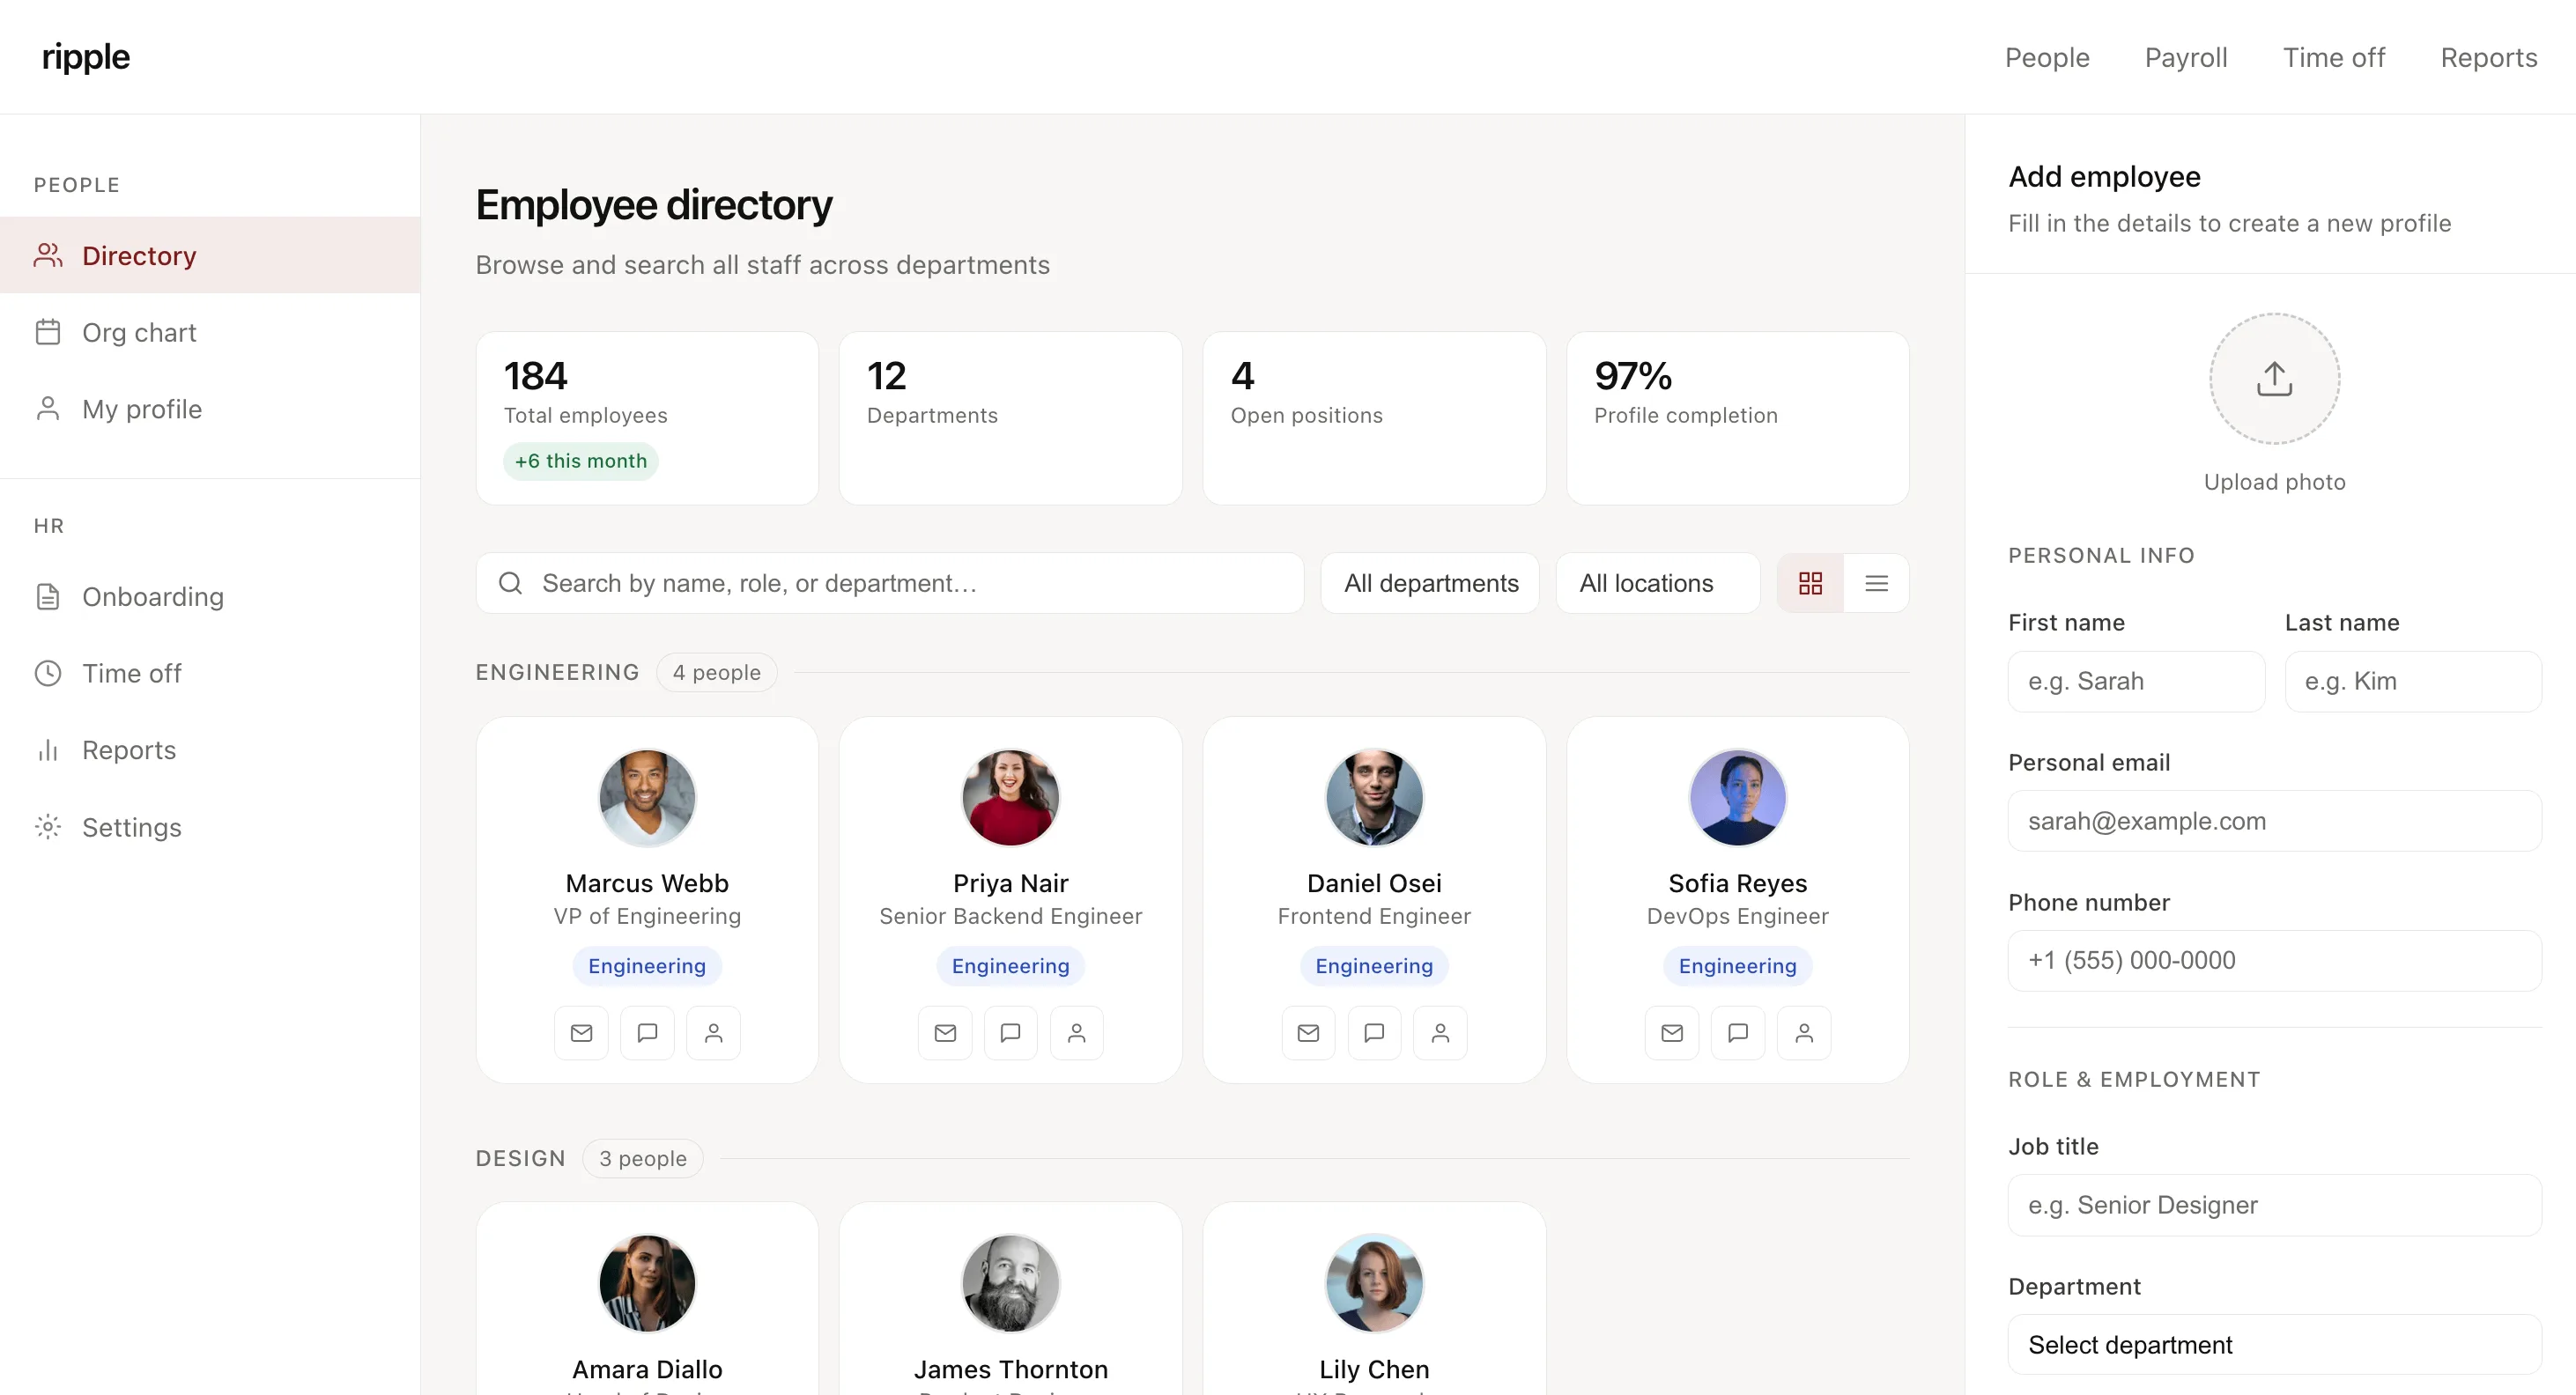Click the First name input field
The image size is (2576, 1395).
[x=2136, y=681]
